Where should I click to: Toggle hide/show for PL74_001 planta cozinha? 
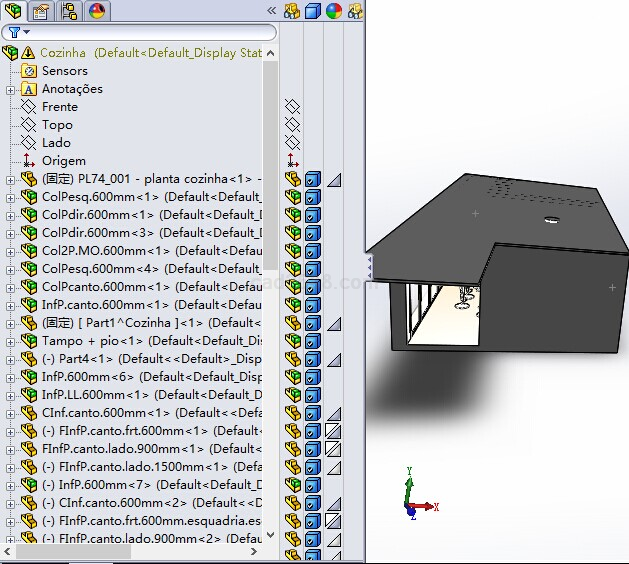pyautogui.click(x=293, y=179)
